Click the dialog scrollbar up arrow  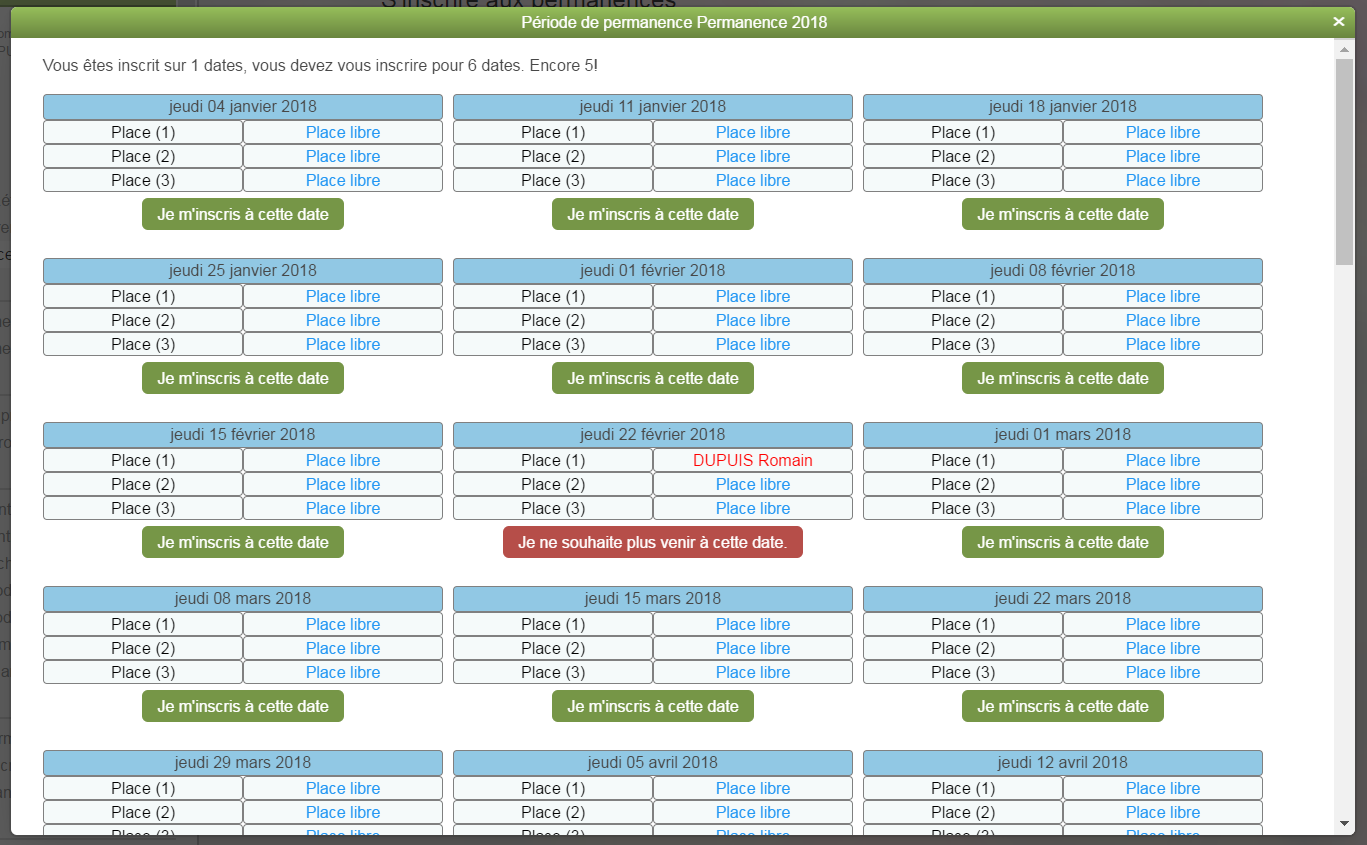[1344, 48]
